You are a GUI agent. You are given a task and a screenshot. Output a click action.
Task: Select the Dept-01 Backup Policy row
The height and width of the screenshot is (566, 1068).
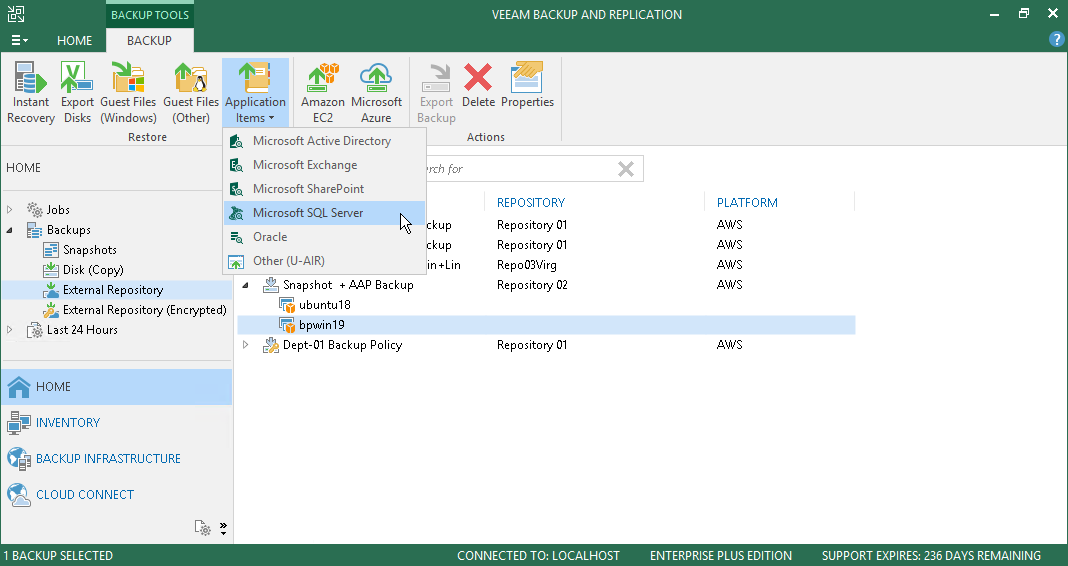(x=546, y=345)
